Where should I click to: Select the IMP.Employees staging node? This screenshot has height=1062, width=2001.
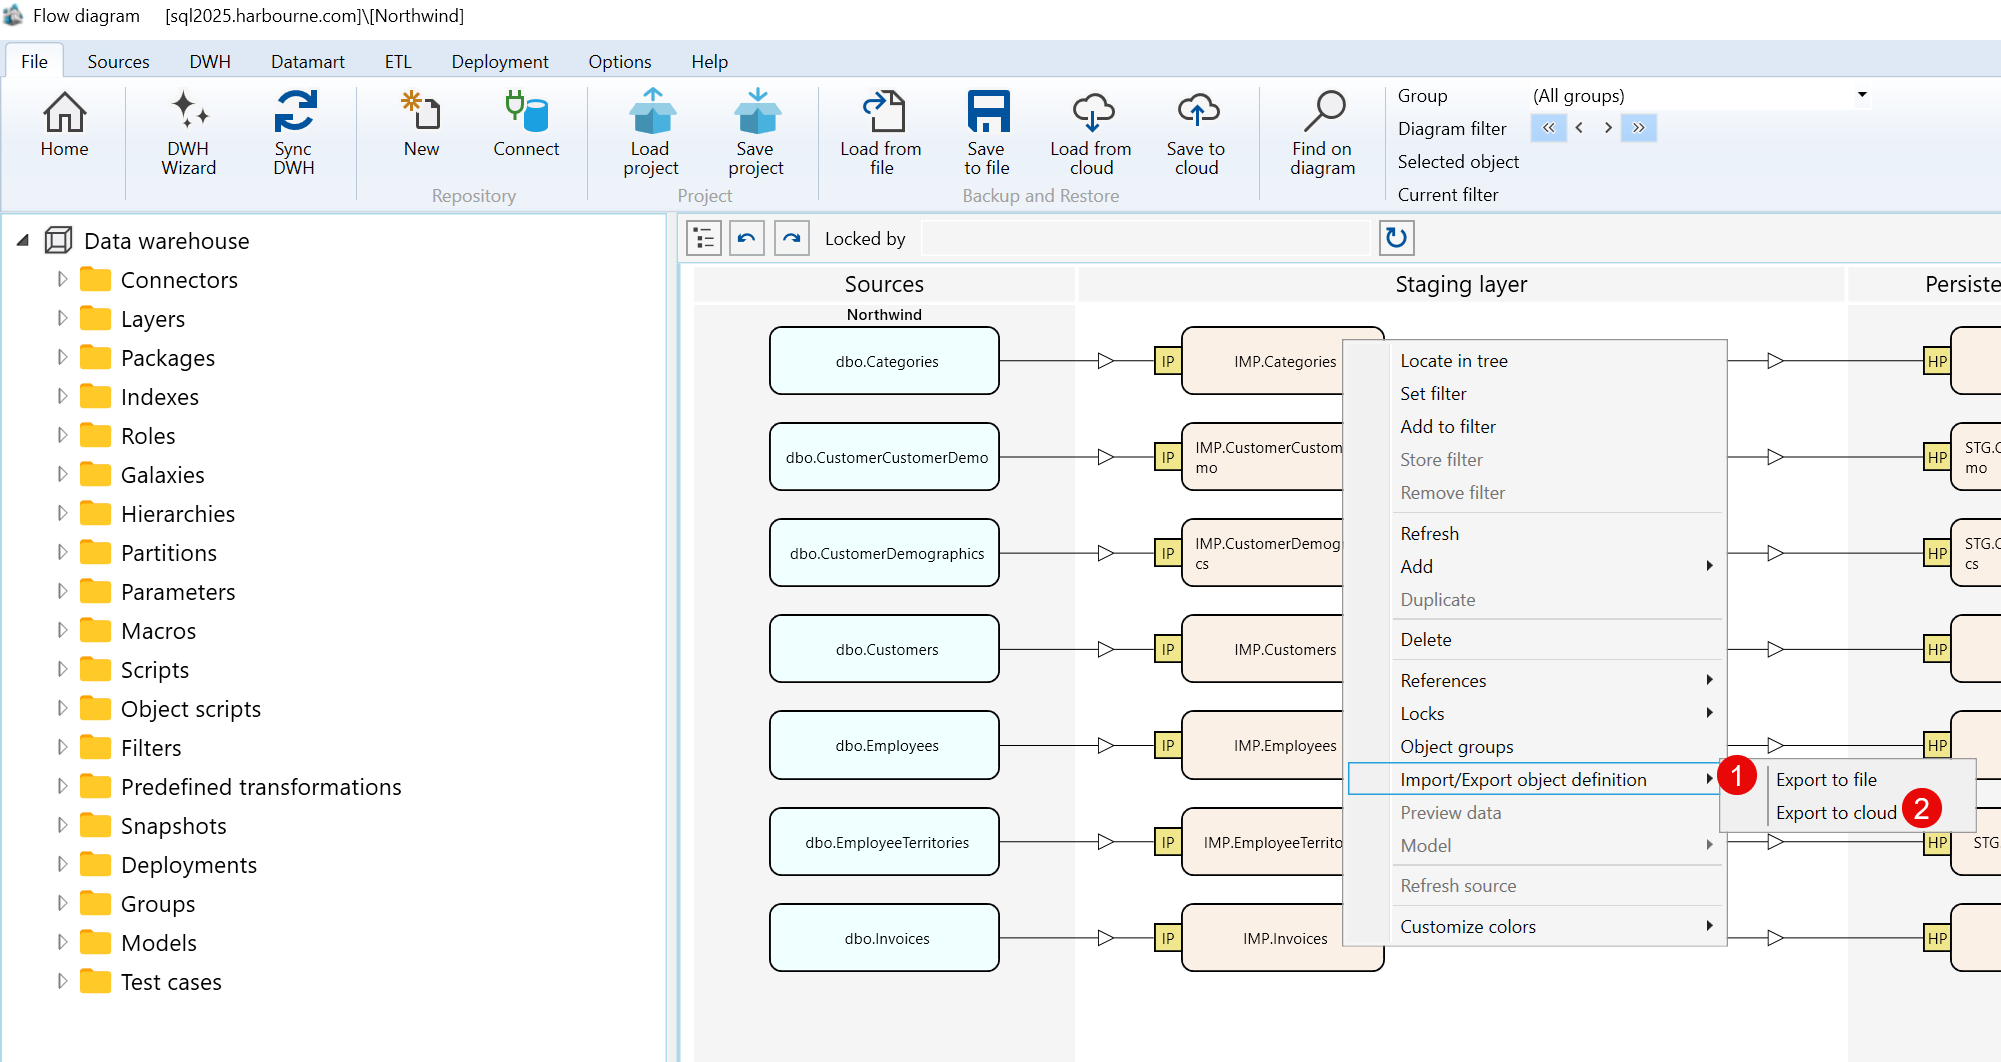[x=1264, y=745]
